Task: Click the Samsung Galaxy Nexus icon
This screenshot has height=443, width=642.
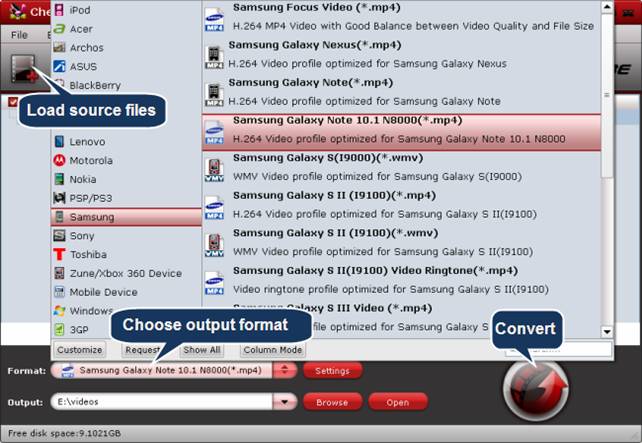Action: pyautogui.click(x=214, y=57)
